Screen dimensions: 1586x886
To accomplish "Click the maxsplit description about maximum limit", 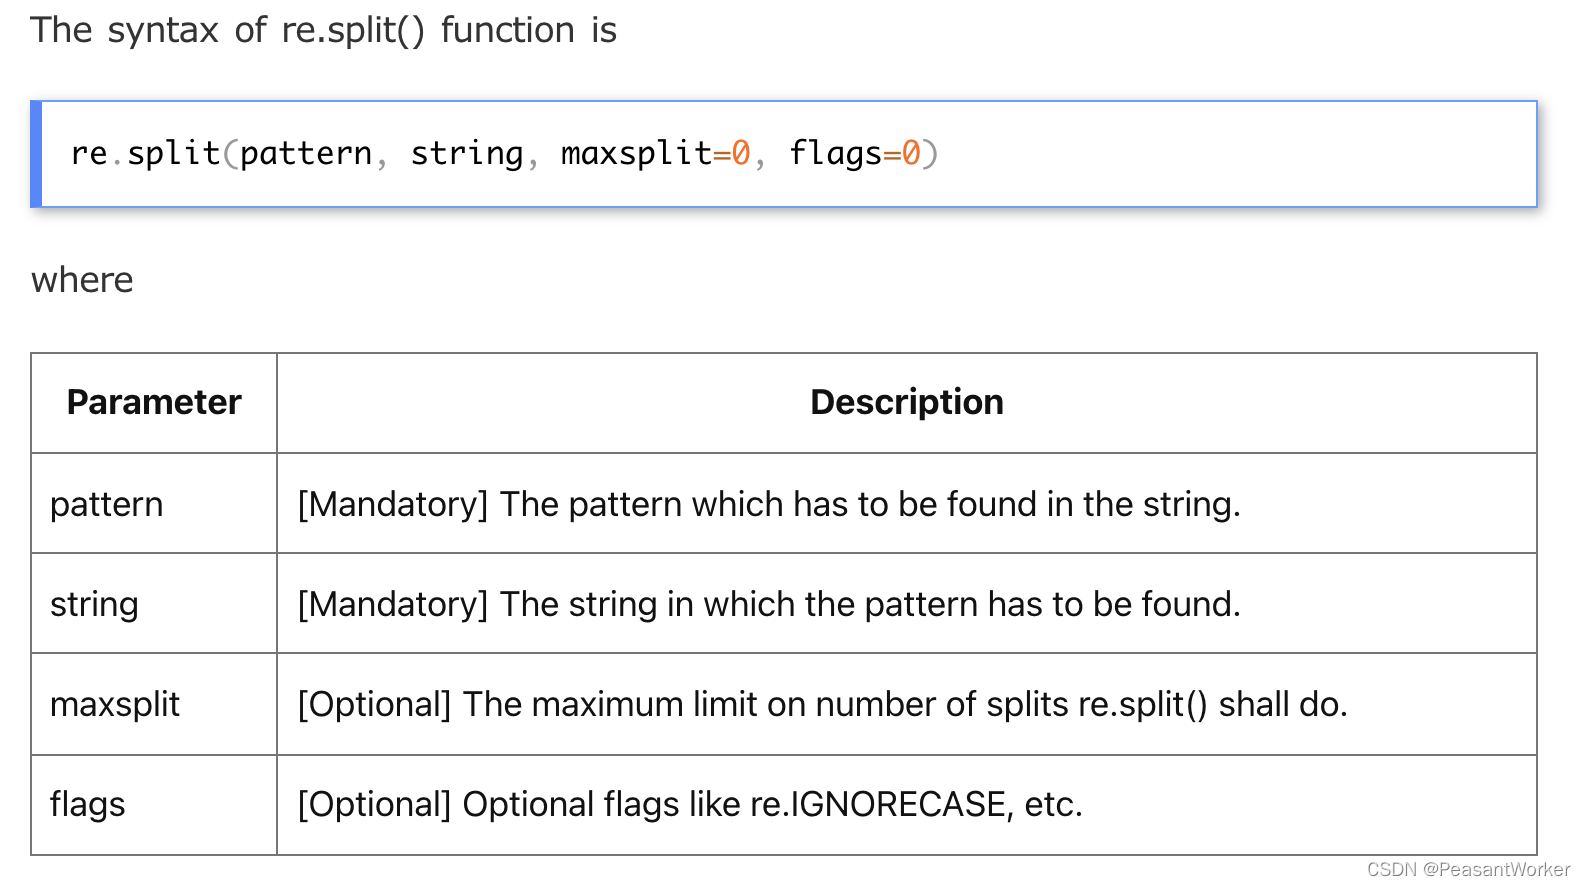I will click(823, 704).
